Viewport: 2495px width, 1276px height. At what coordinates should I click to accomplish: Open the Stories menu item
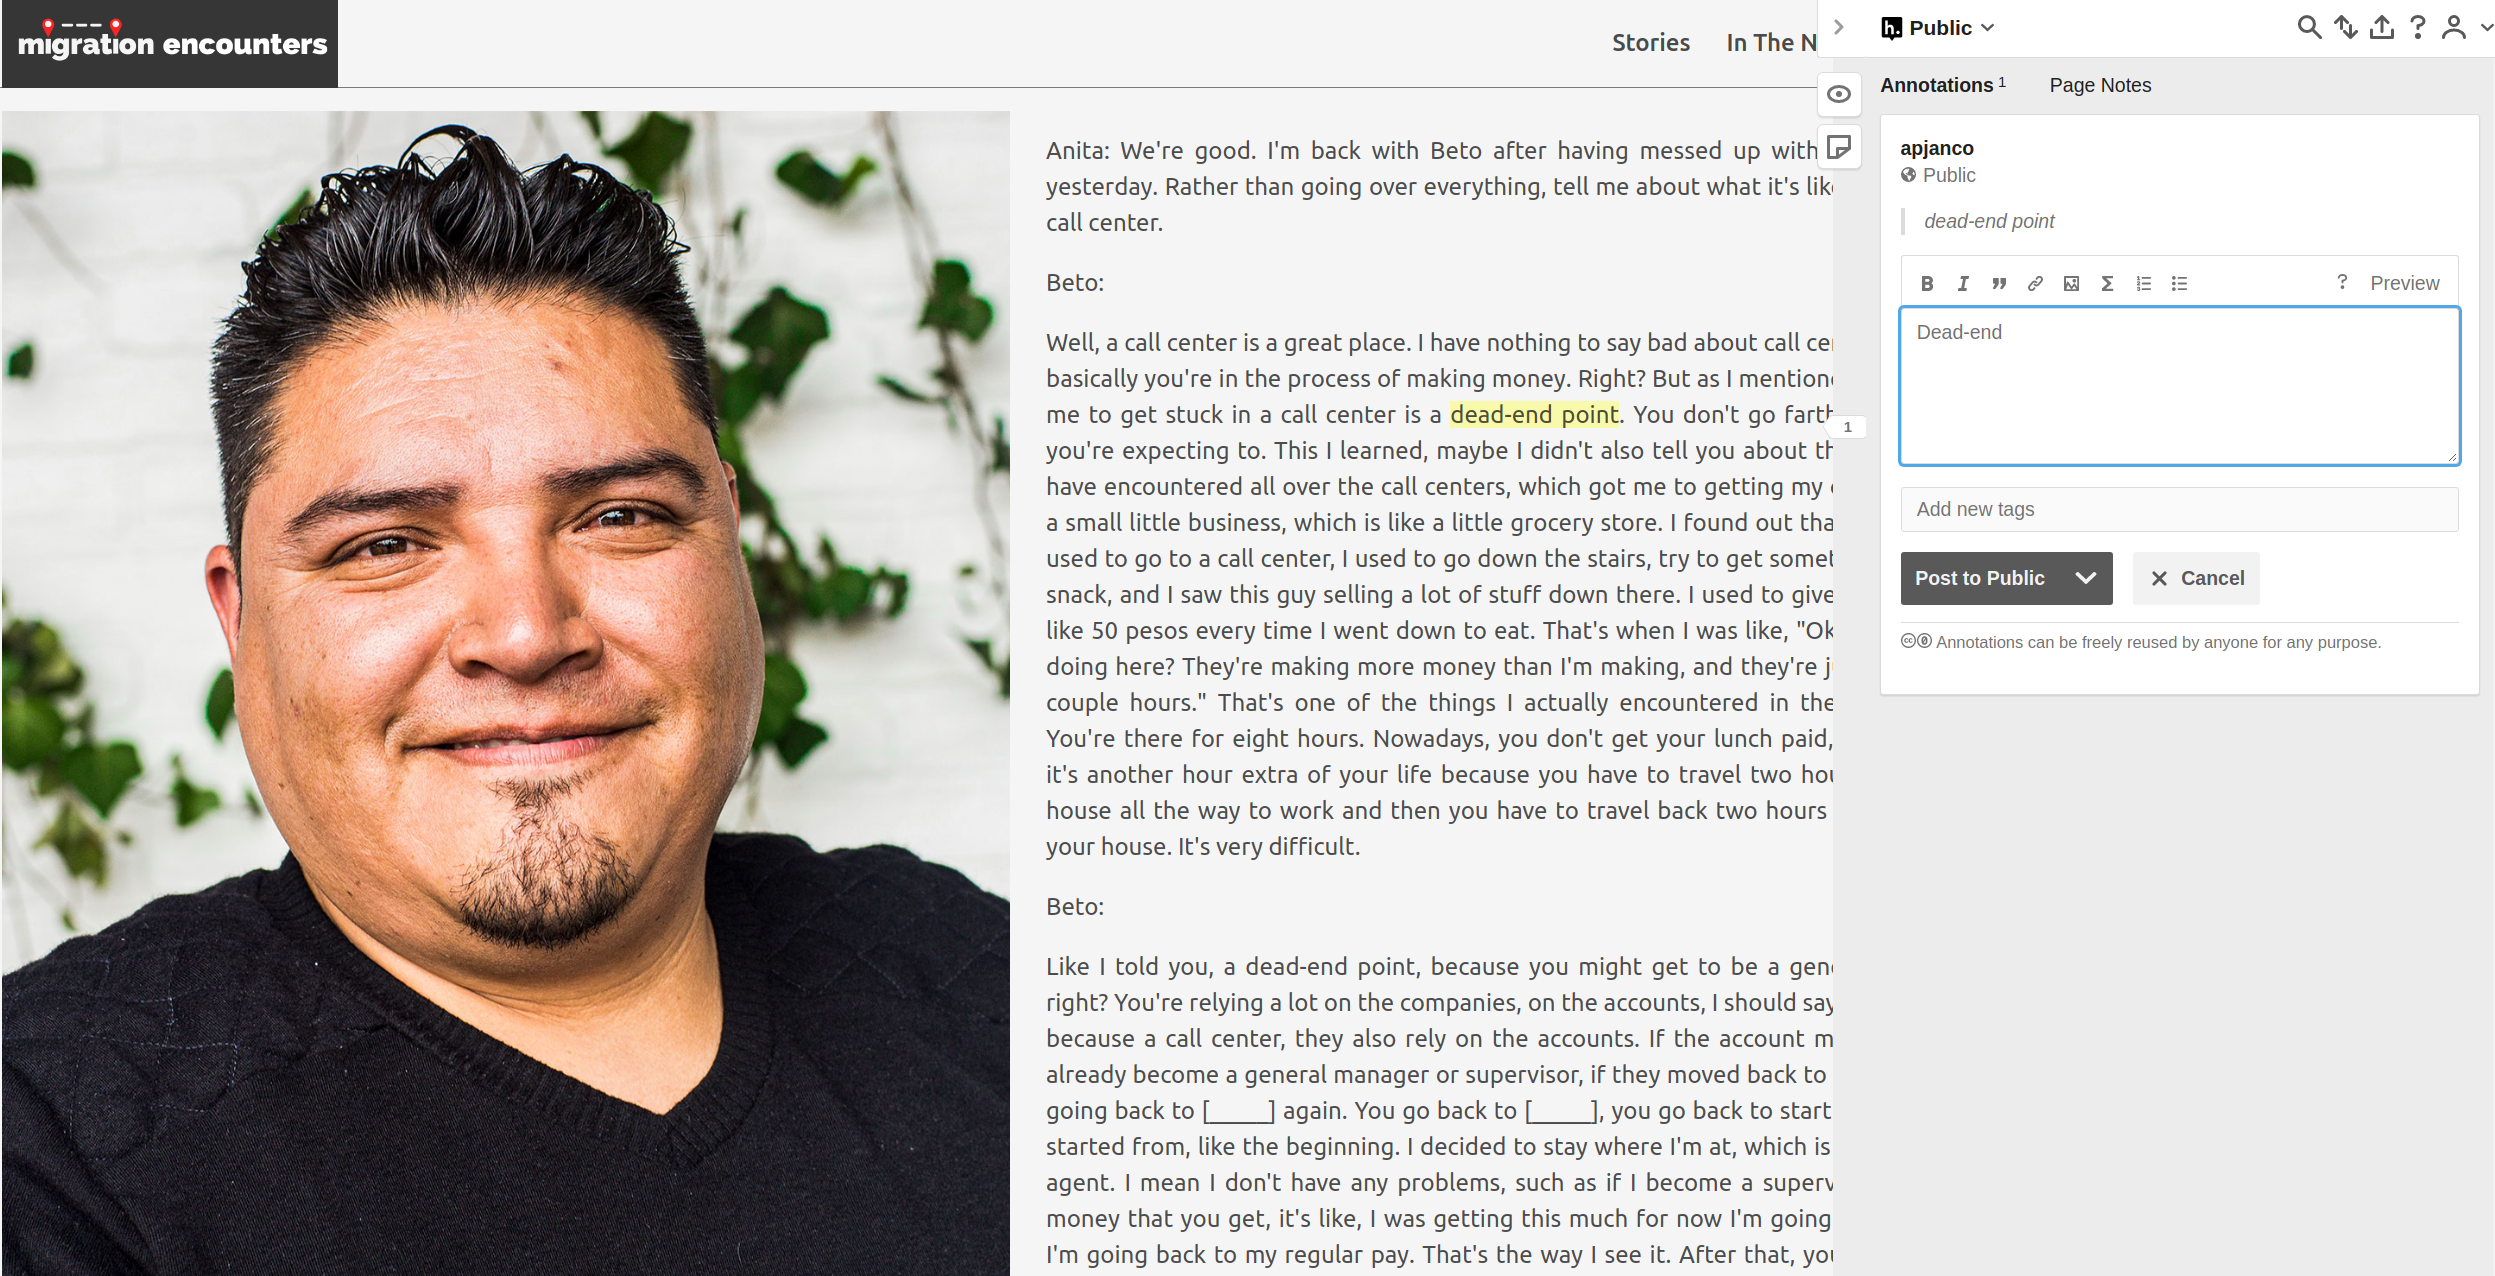tap(1650, 43)
